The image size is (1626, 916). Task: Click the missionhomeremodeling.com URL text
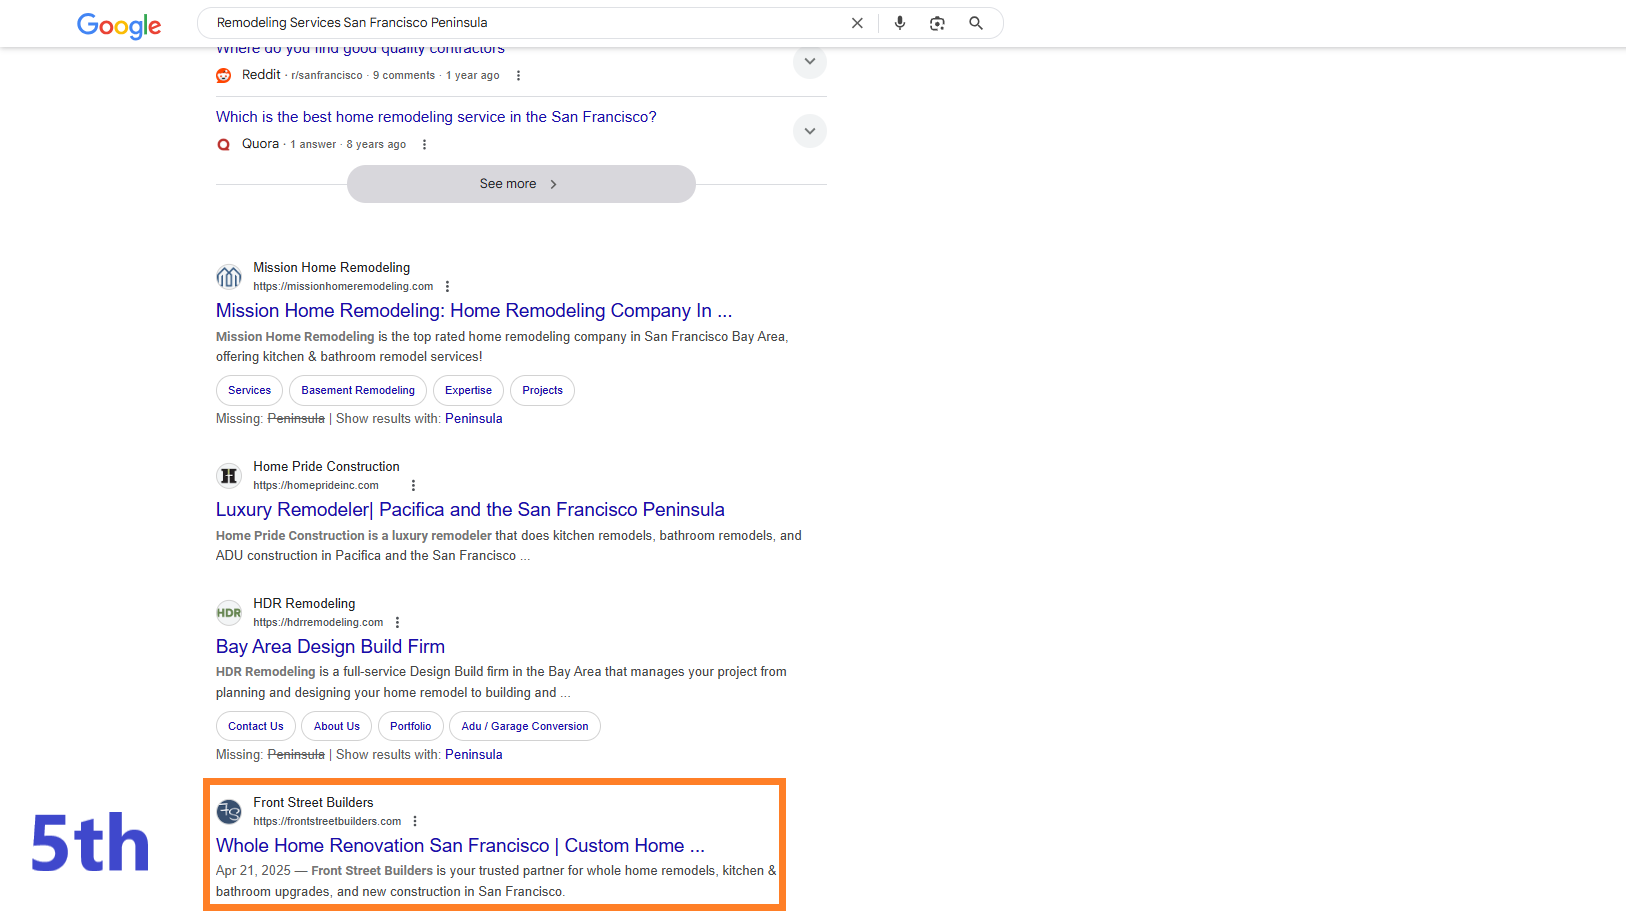pos(343,287)
